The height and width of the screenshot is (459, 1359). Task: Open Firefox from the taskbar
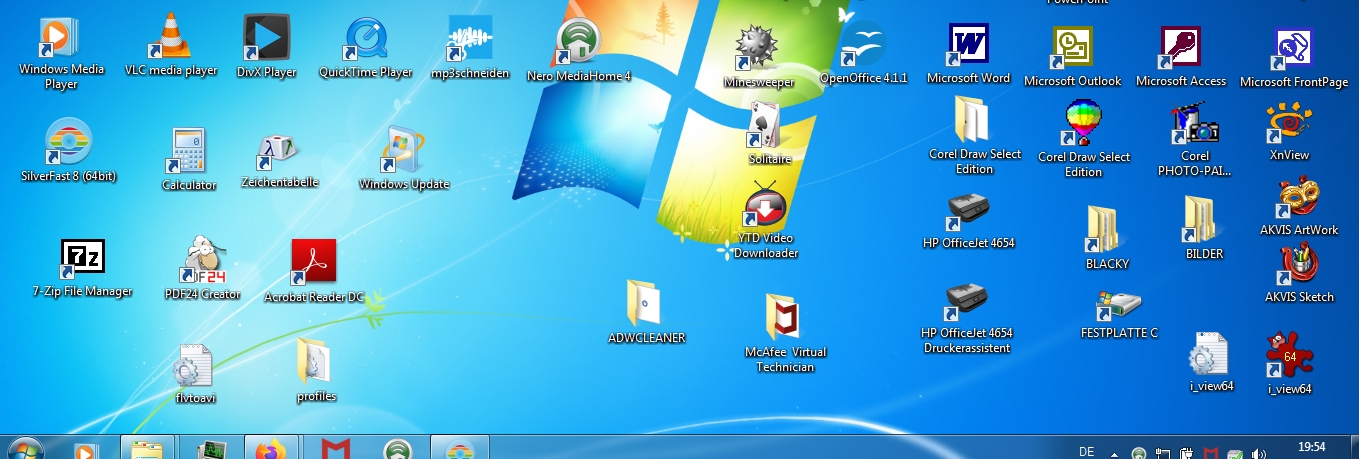tap(269, 448)
